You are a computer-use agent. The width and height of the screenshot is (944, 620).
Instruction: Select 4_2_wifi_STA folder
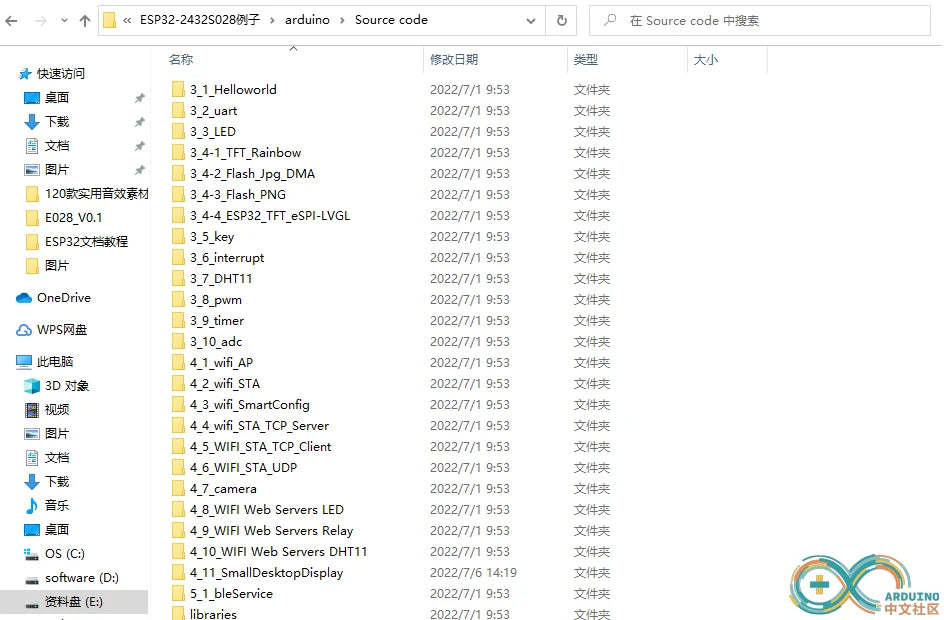(x=225, y=384)
